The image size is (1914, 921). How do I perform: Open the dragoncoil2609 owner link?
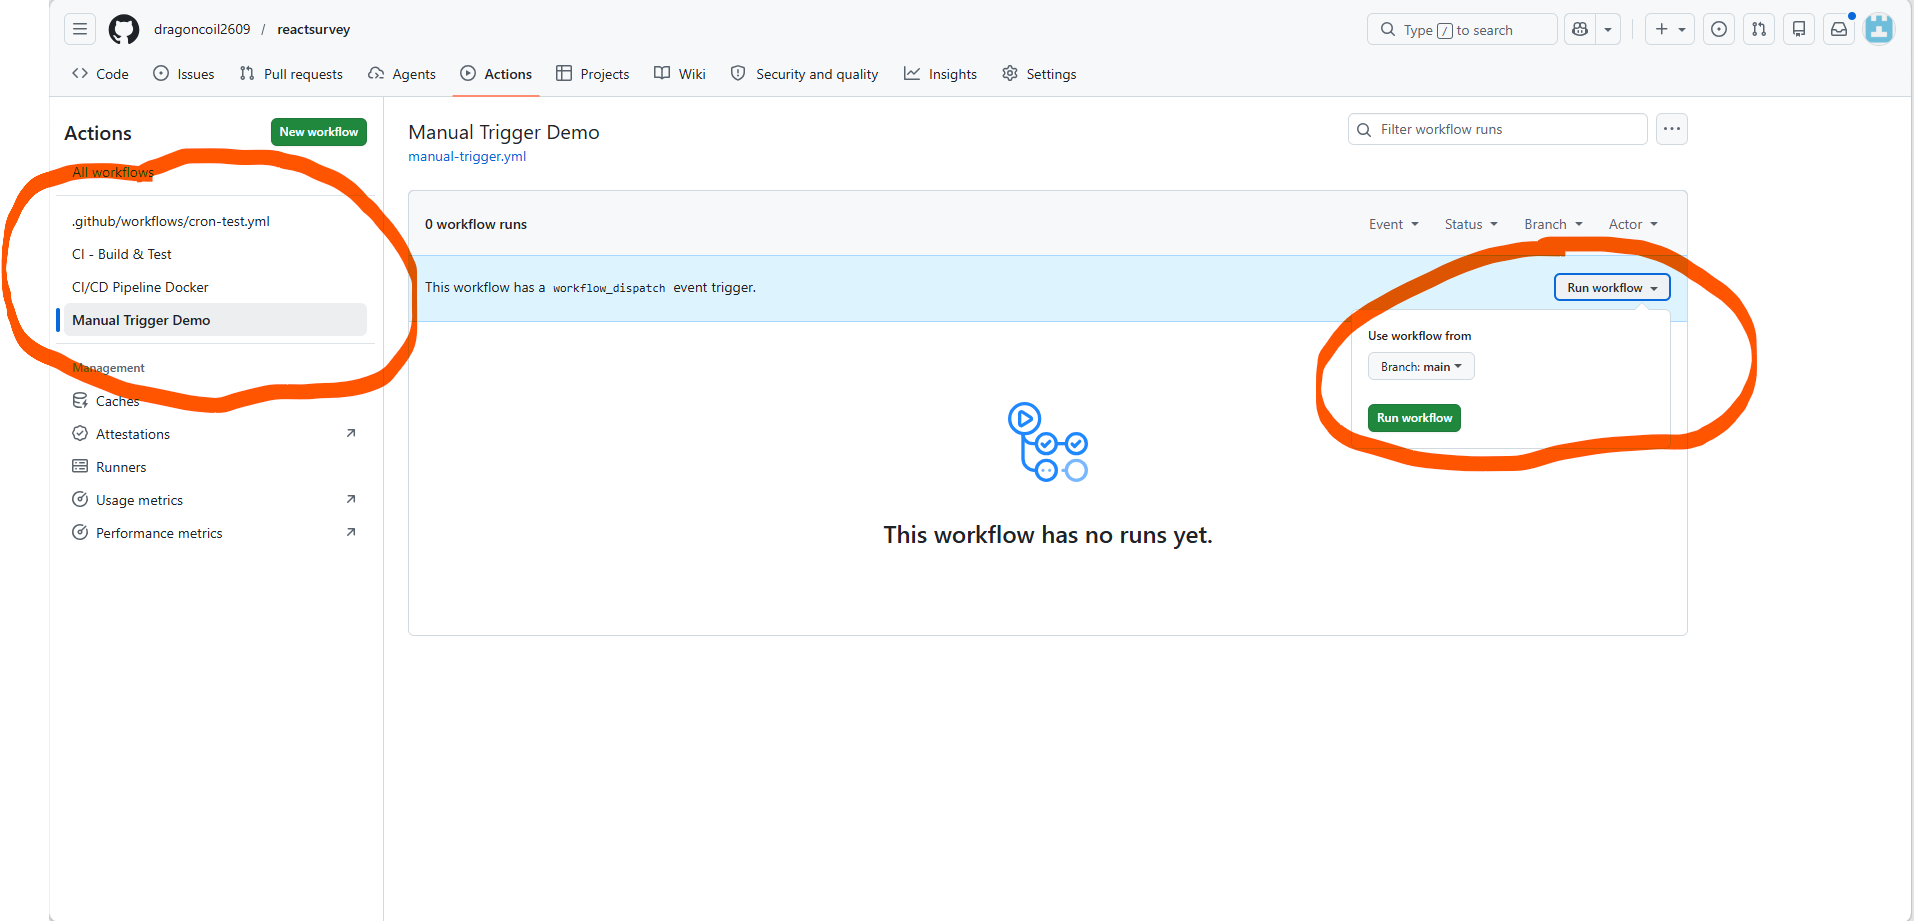pos(202,29)
